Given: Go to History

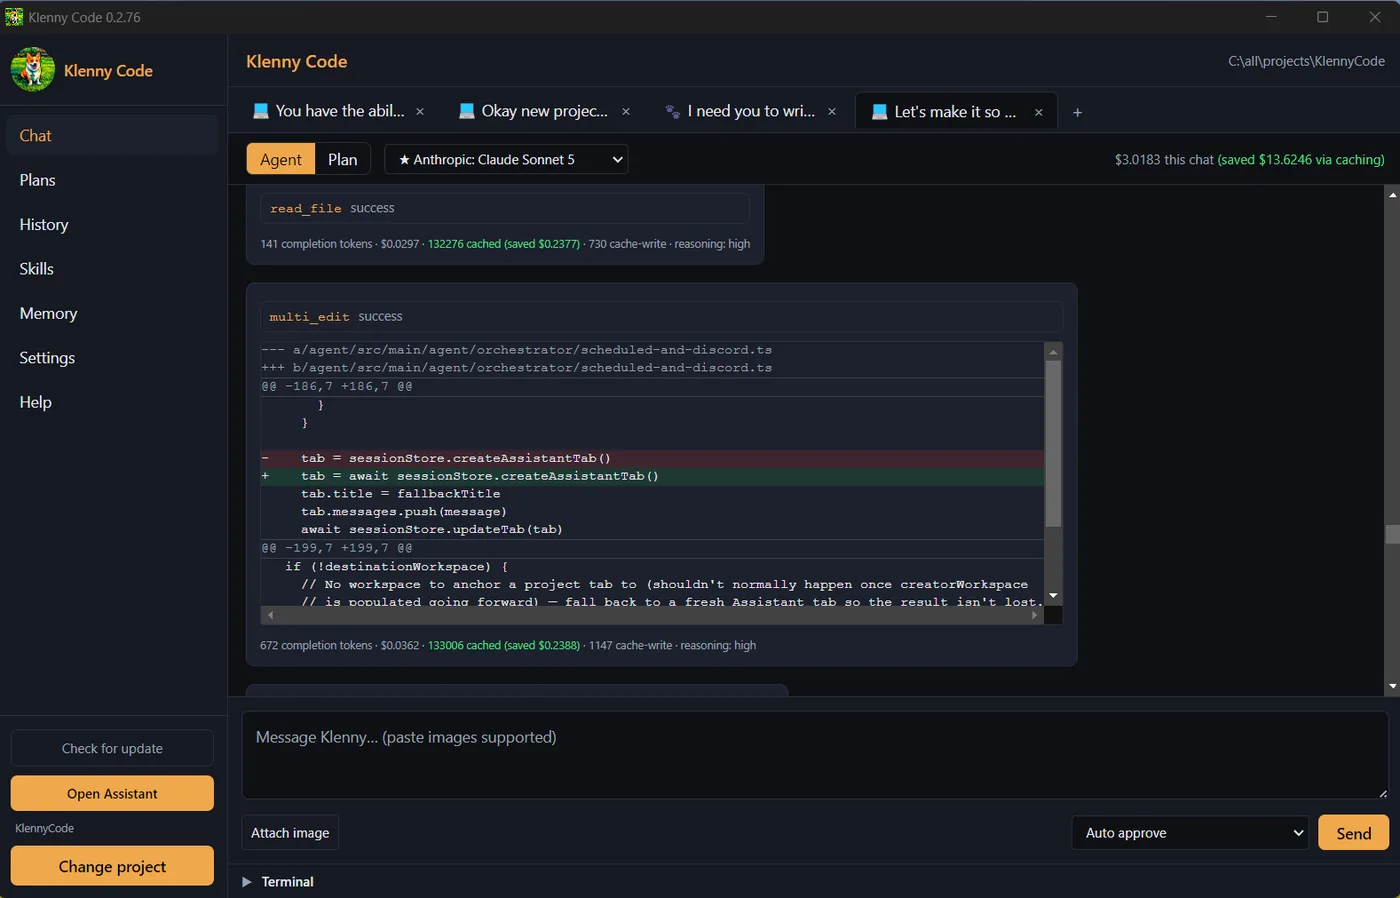Looking at the screenshot, I should 112,224.
